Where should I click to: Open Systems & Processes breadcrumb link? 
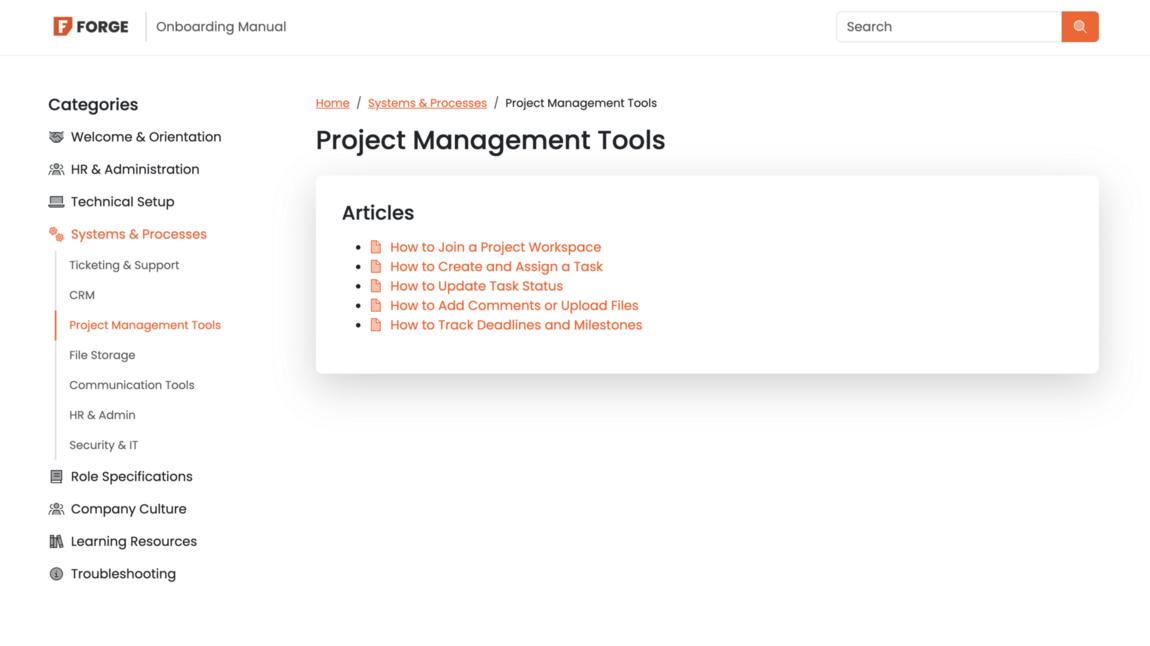tap(427, 103)
